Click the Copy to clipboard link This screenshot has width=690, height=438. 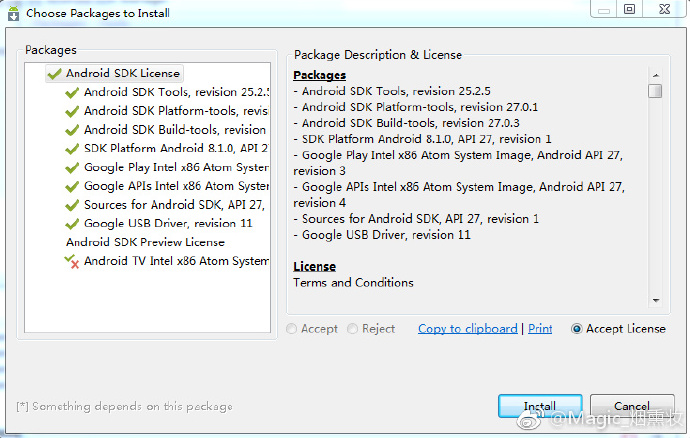click(468, 329)
